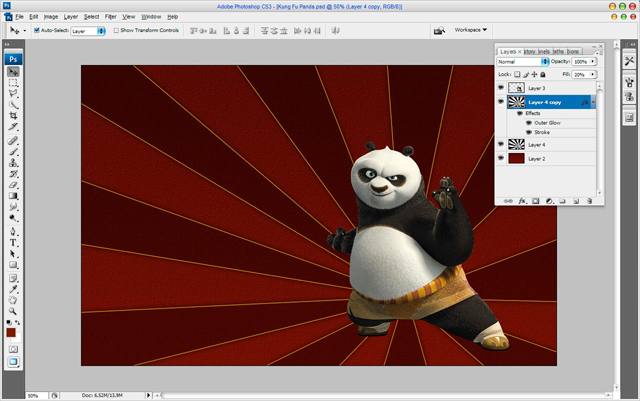Select the Magic Wand tool
This screenshot has height=401, width=640.
click(x=13, y=105)
